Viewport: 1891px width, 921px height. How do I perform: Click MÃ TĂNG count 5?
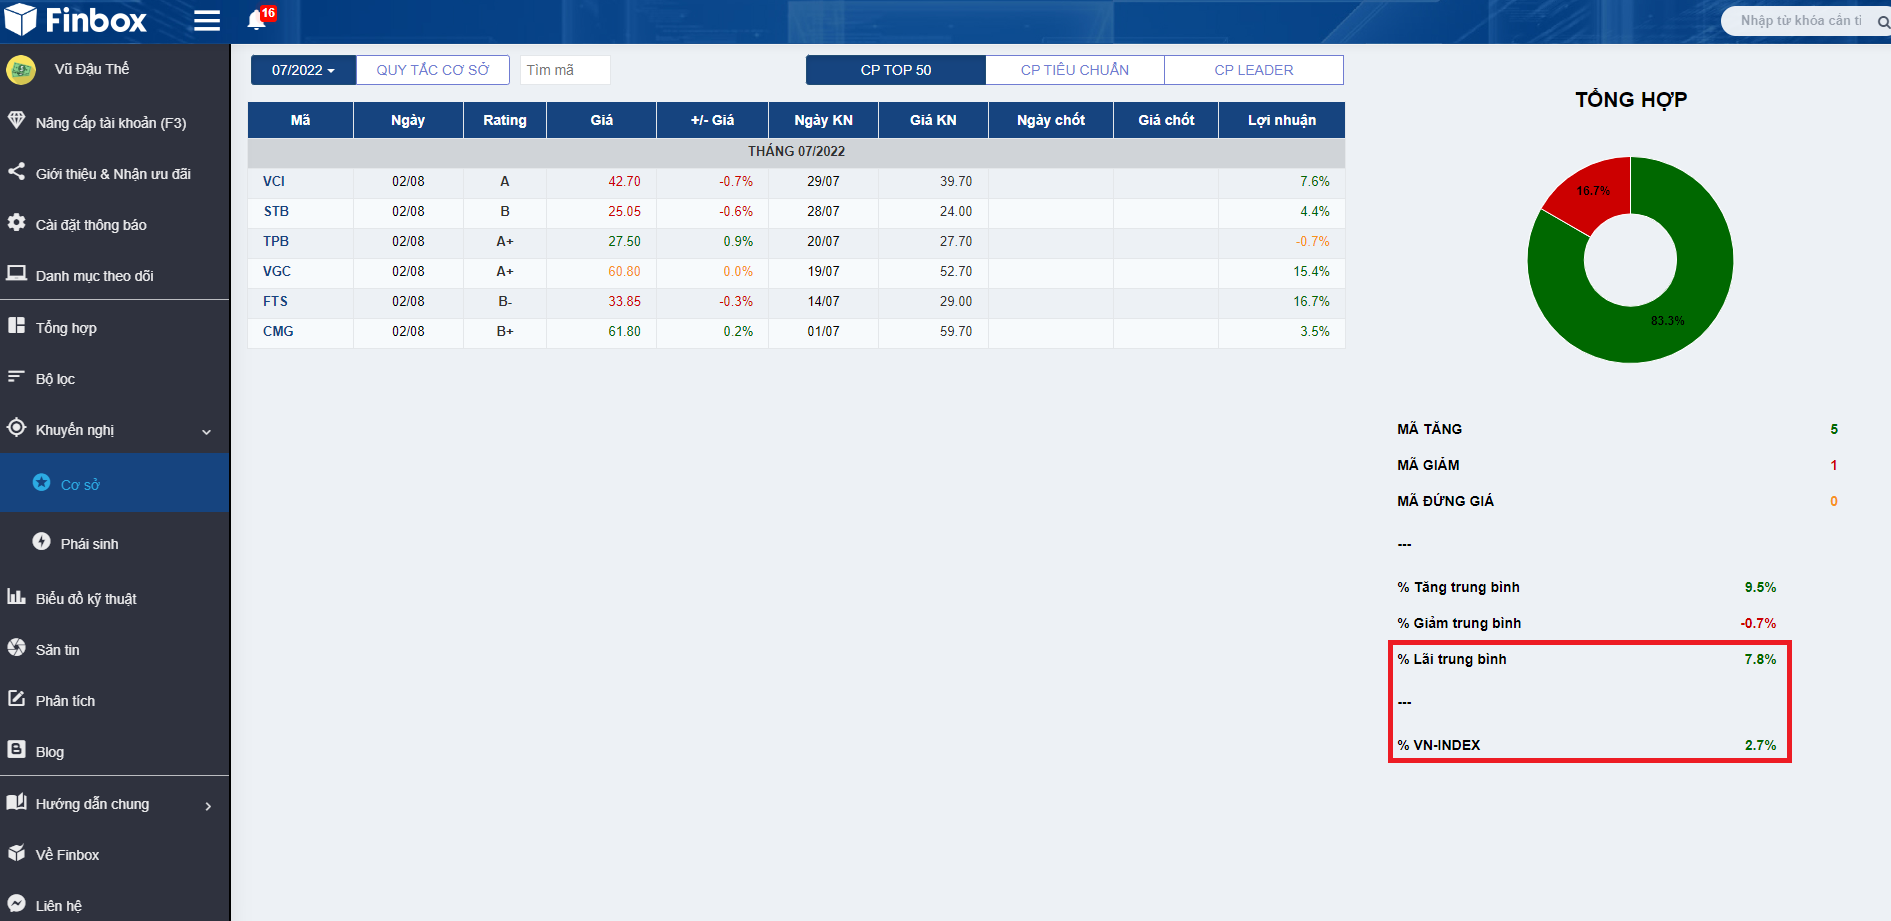[1834, 429]
